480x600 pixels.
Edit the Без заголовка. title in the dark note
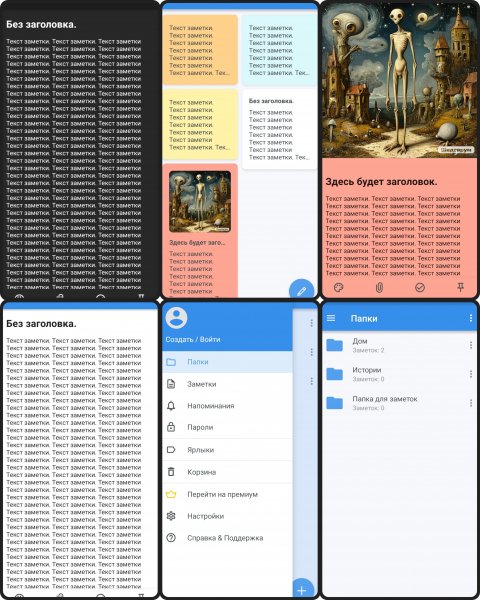pyautogui.click(x=41, y=24)
